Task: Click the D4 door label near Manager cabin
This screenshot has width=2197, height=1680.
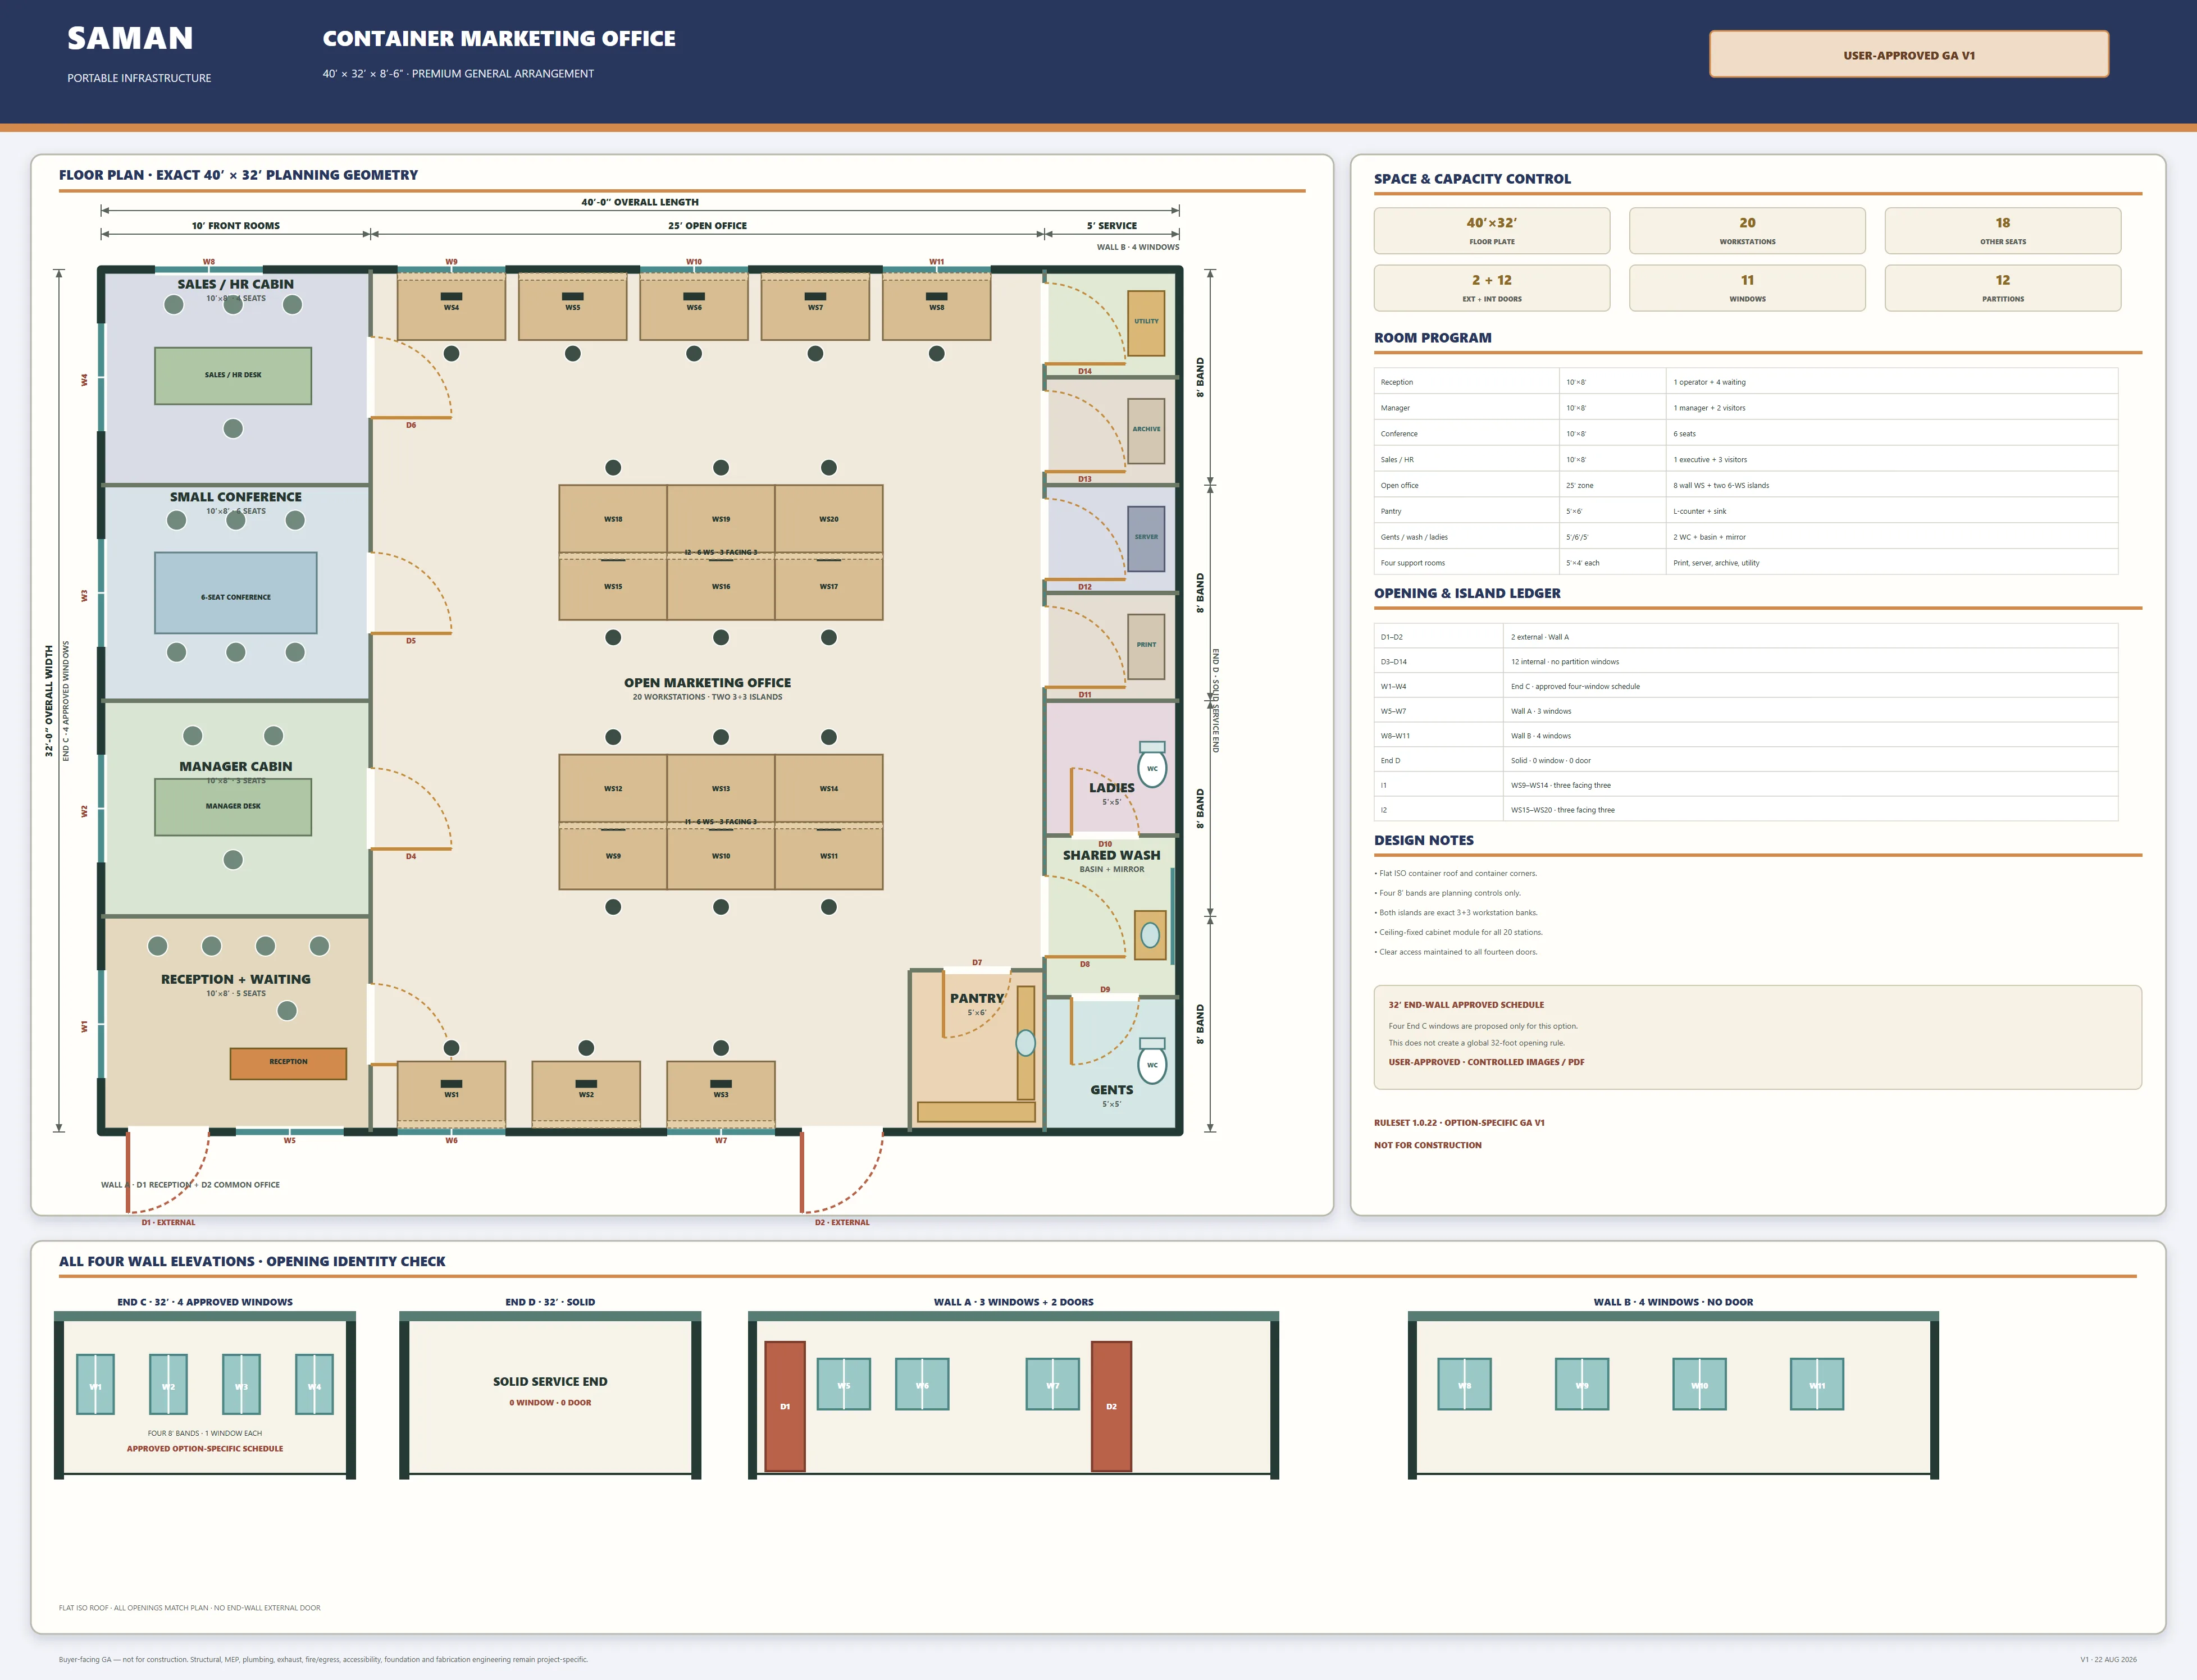Action: 411,856
